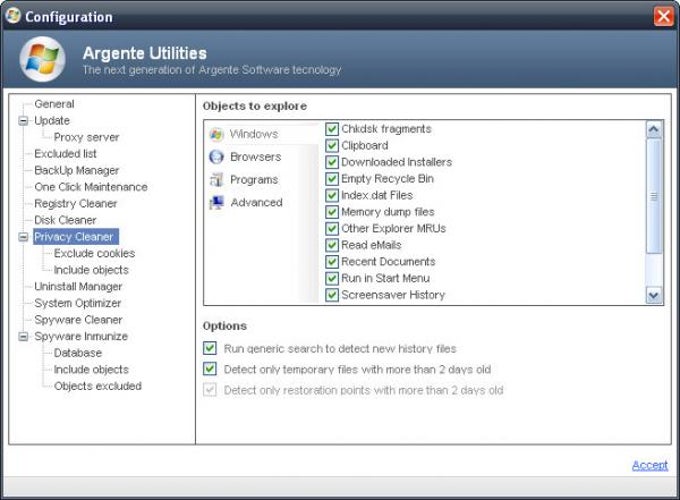This screenshot has height=500, width=680.
Task: Click scroll up arrow in objects list
Action: click(654, 129)
